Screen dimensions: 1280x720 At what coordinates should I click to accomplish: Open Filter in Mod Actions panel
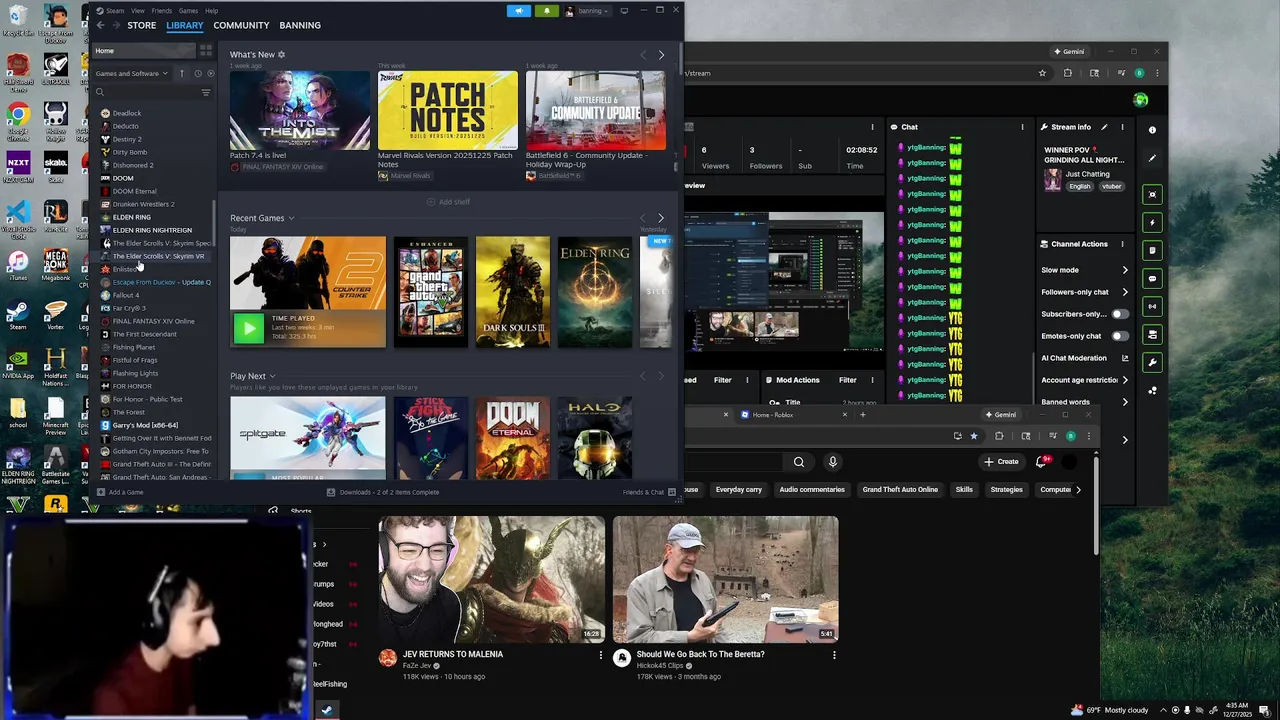tap(847, 380)
